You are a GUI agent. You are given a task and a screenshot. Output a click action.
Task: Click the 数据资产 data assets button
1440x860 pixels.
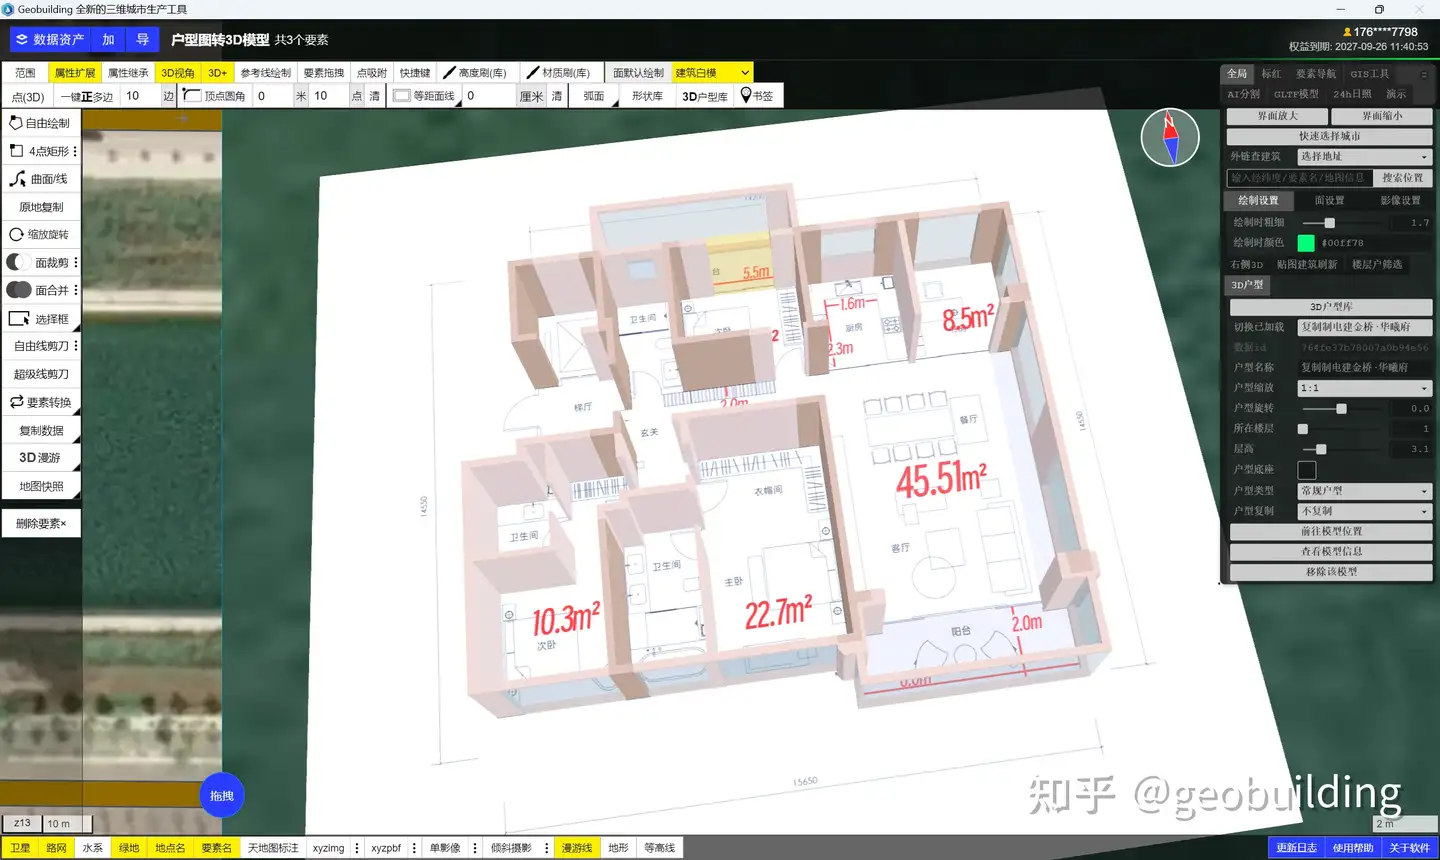50,40
